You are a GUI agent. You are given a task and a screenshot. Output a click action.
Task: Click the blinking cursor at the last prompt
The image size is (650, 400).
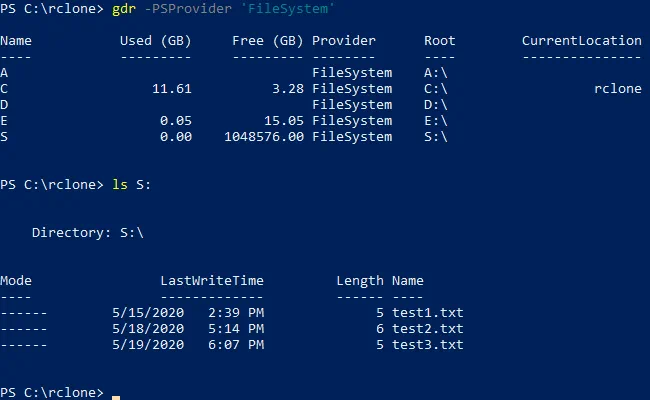click(x=116, y=395)
